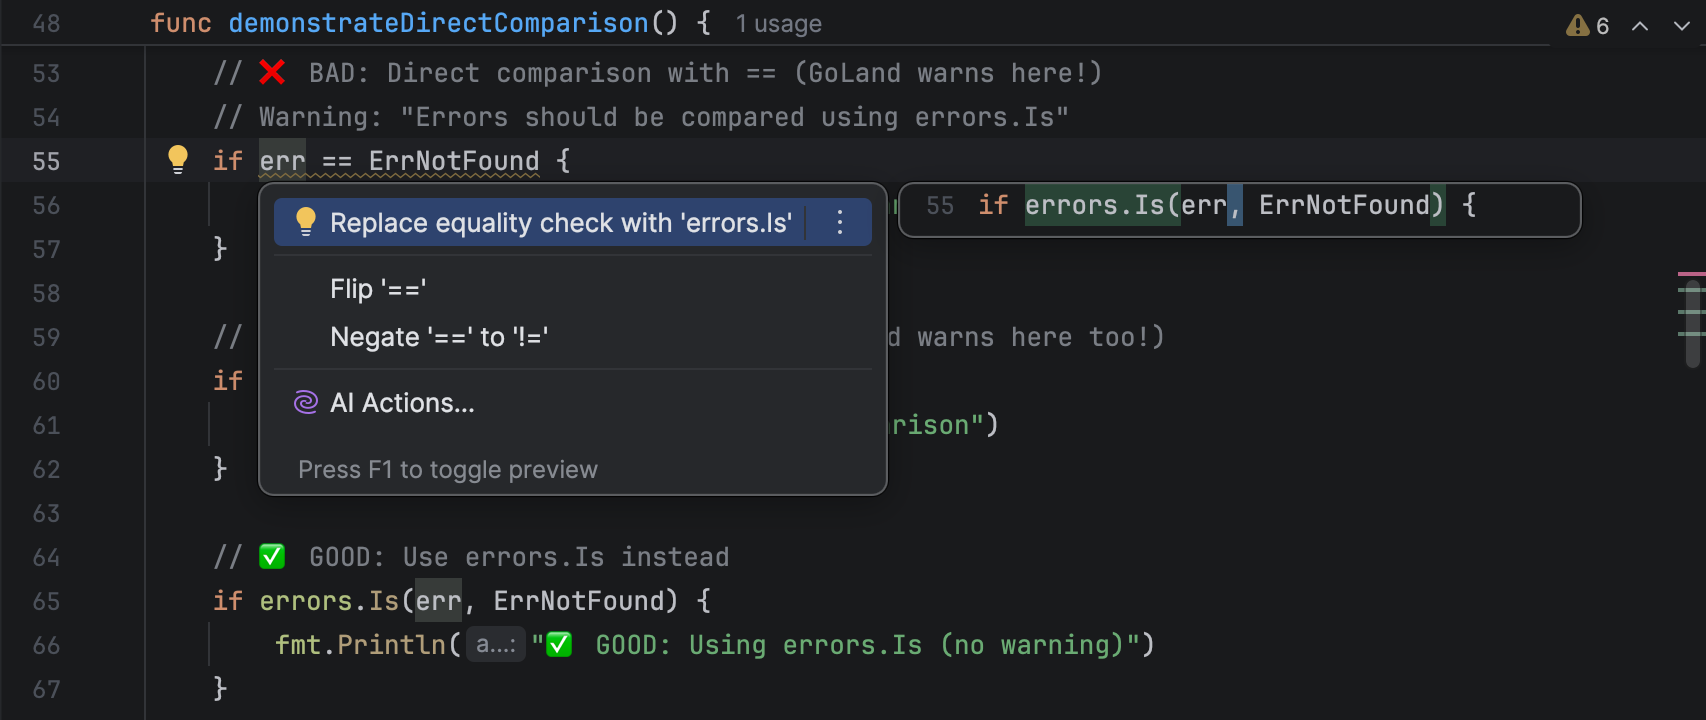
Task: Click the red error stripe mark above scrollbar
Action: click(1690, 273)
